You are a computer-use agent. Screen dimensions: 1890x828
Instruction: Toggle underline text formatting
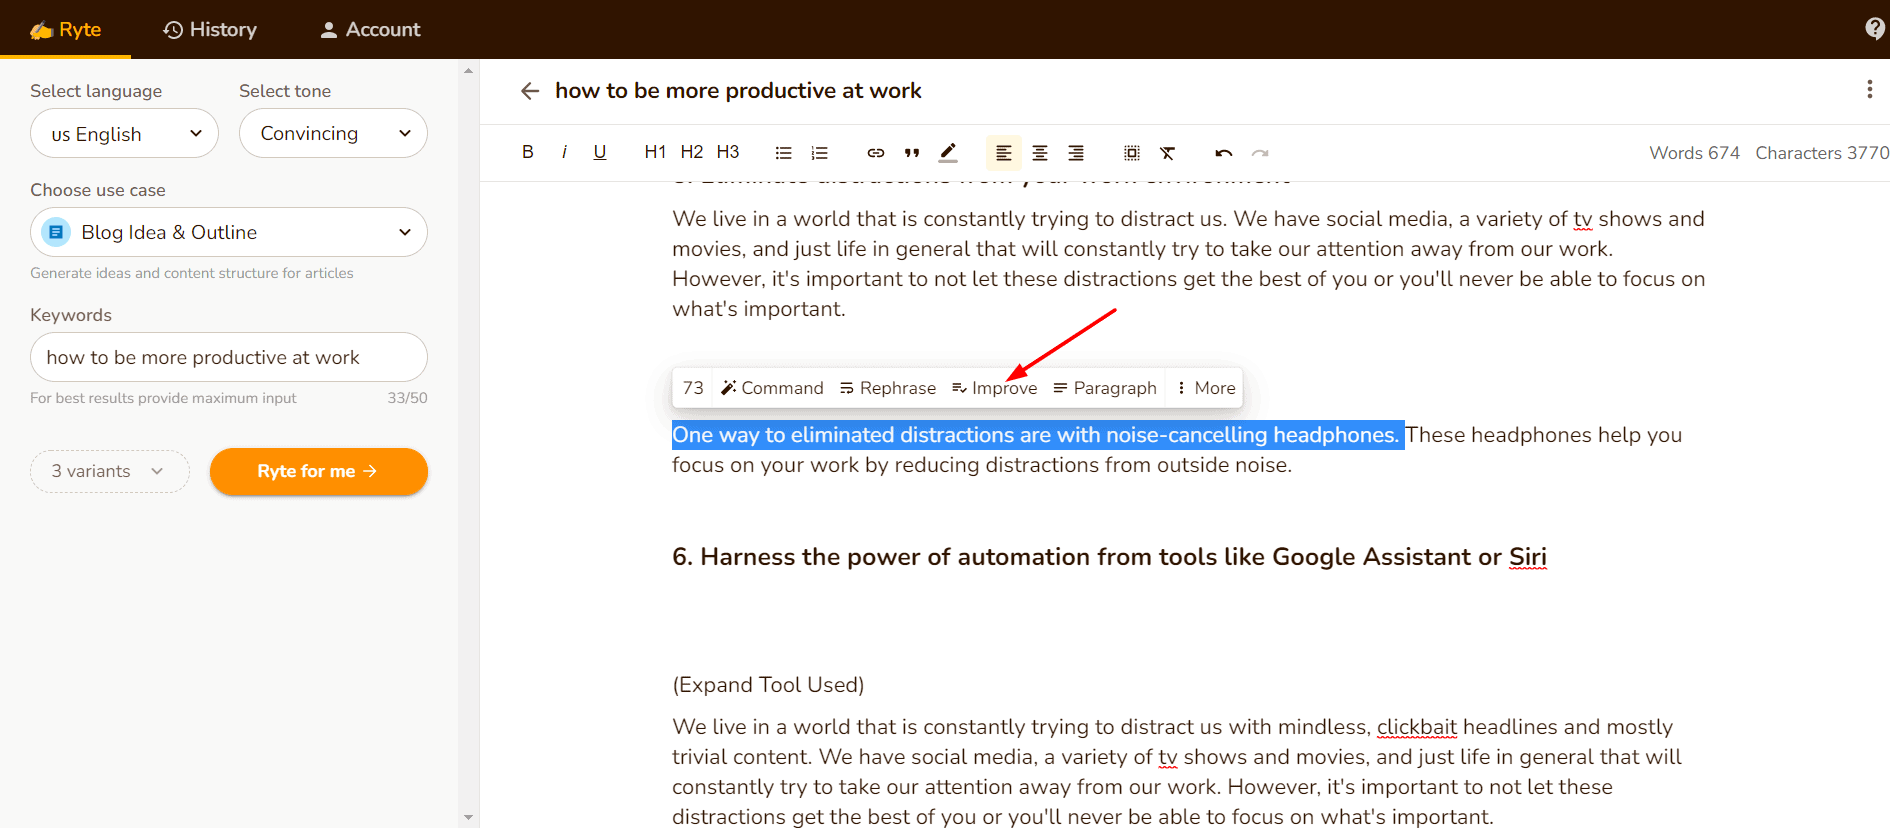pos(599,152)
